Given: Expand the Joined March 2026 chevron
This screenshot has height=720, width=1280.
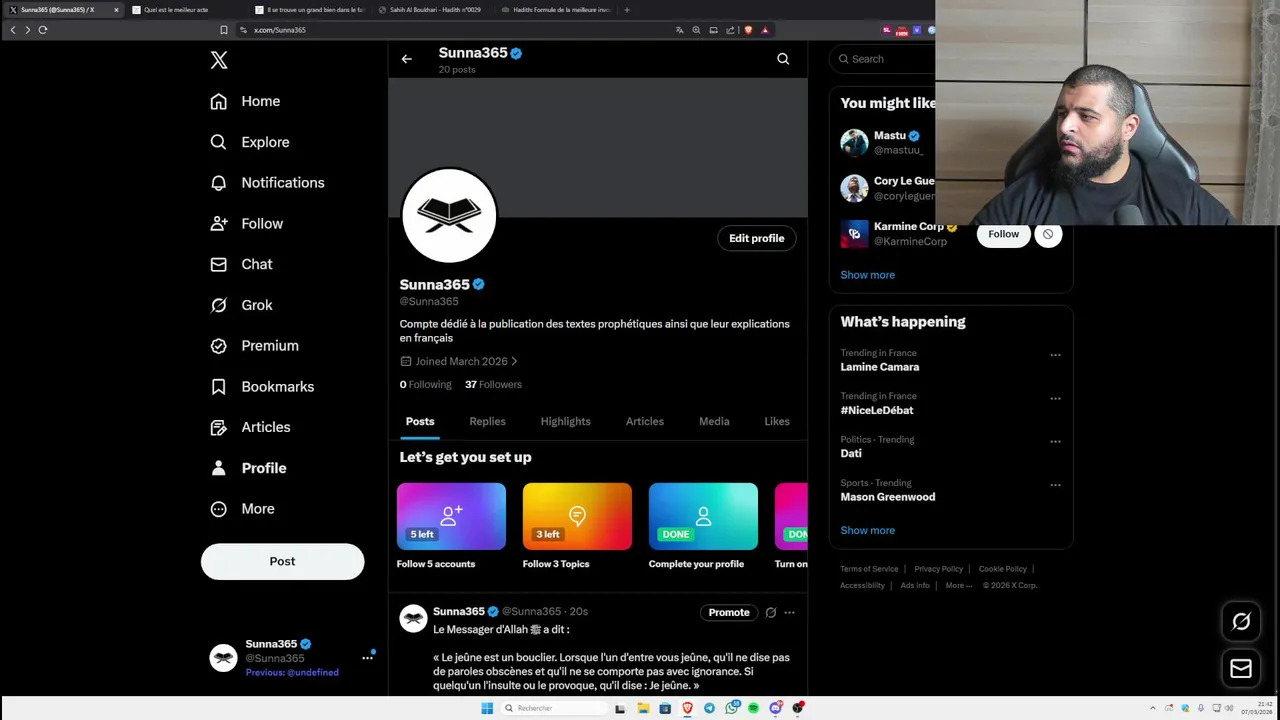Looking at the screenshot, I should click(514, 361).
